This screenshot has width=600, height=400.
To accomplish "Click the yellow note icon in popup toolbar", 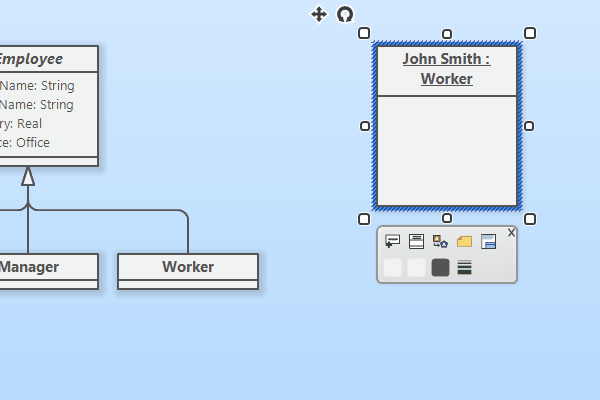I will [465, 242].
